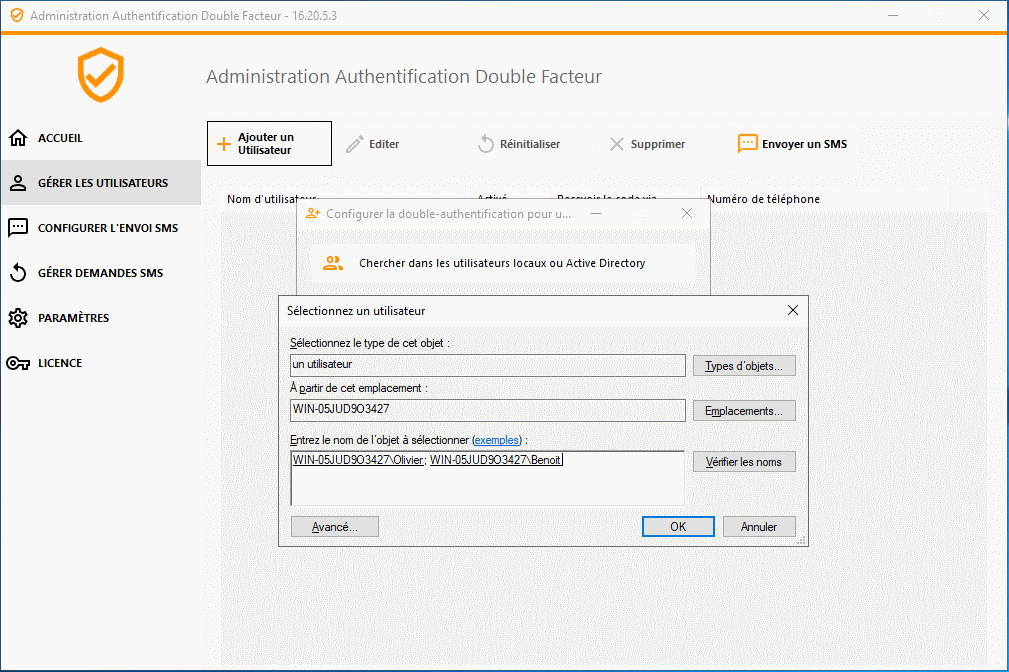The width and height of the screenshot is (1009, 672).
Task: Click Envoyer un SMS button
Action: pyautogui.click(x=792, y=144)
